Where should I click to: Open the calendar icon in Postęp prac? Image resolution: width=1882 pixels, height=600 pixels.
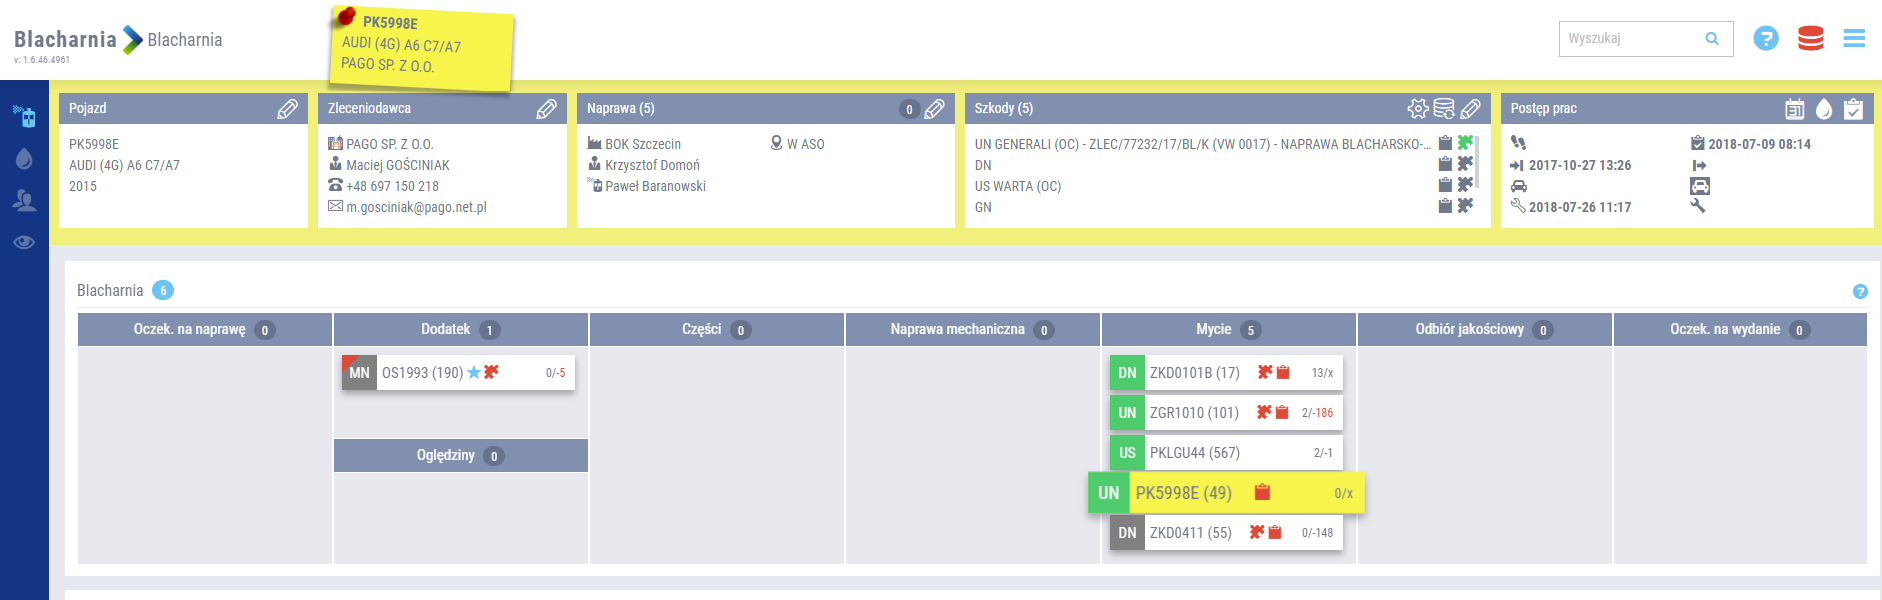point(1795,109)
